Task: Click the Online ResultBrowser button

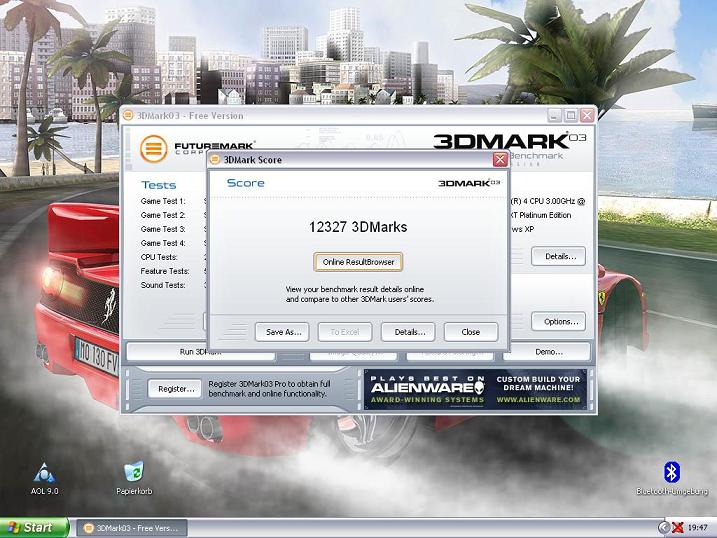Action: (x=358, y=262)
